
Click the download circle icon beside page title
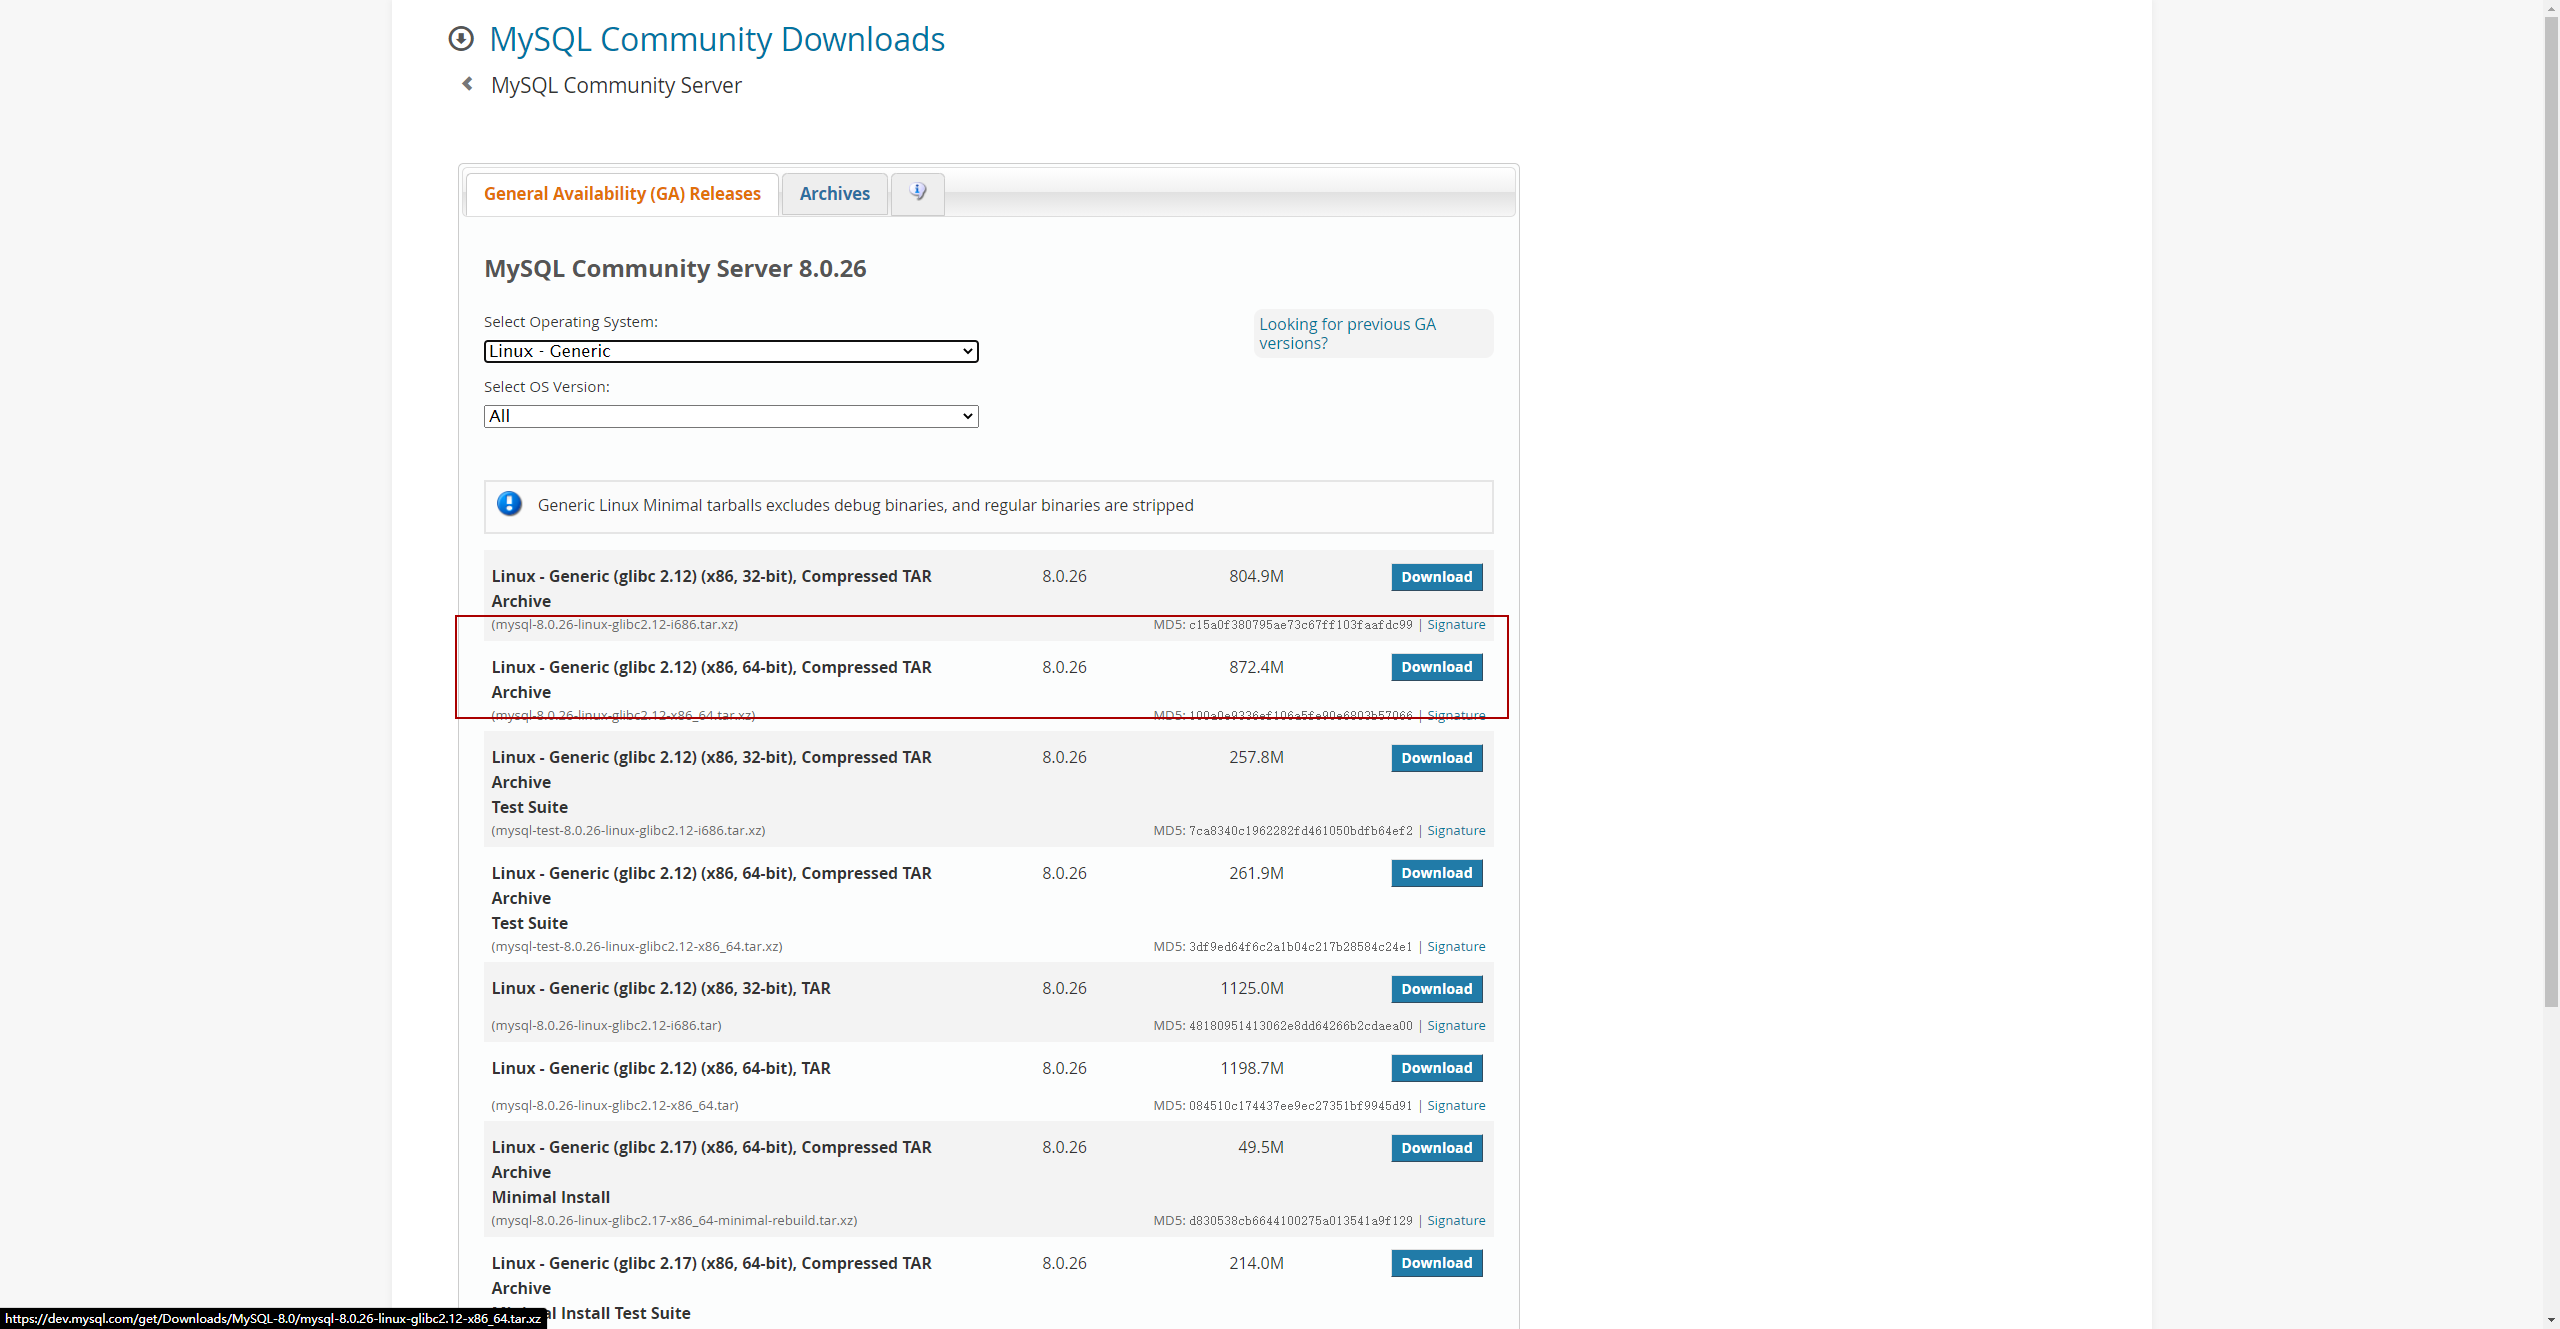point(461,39)
